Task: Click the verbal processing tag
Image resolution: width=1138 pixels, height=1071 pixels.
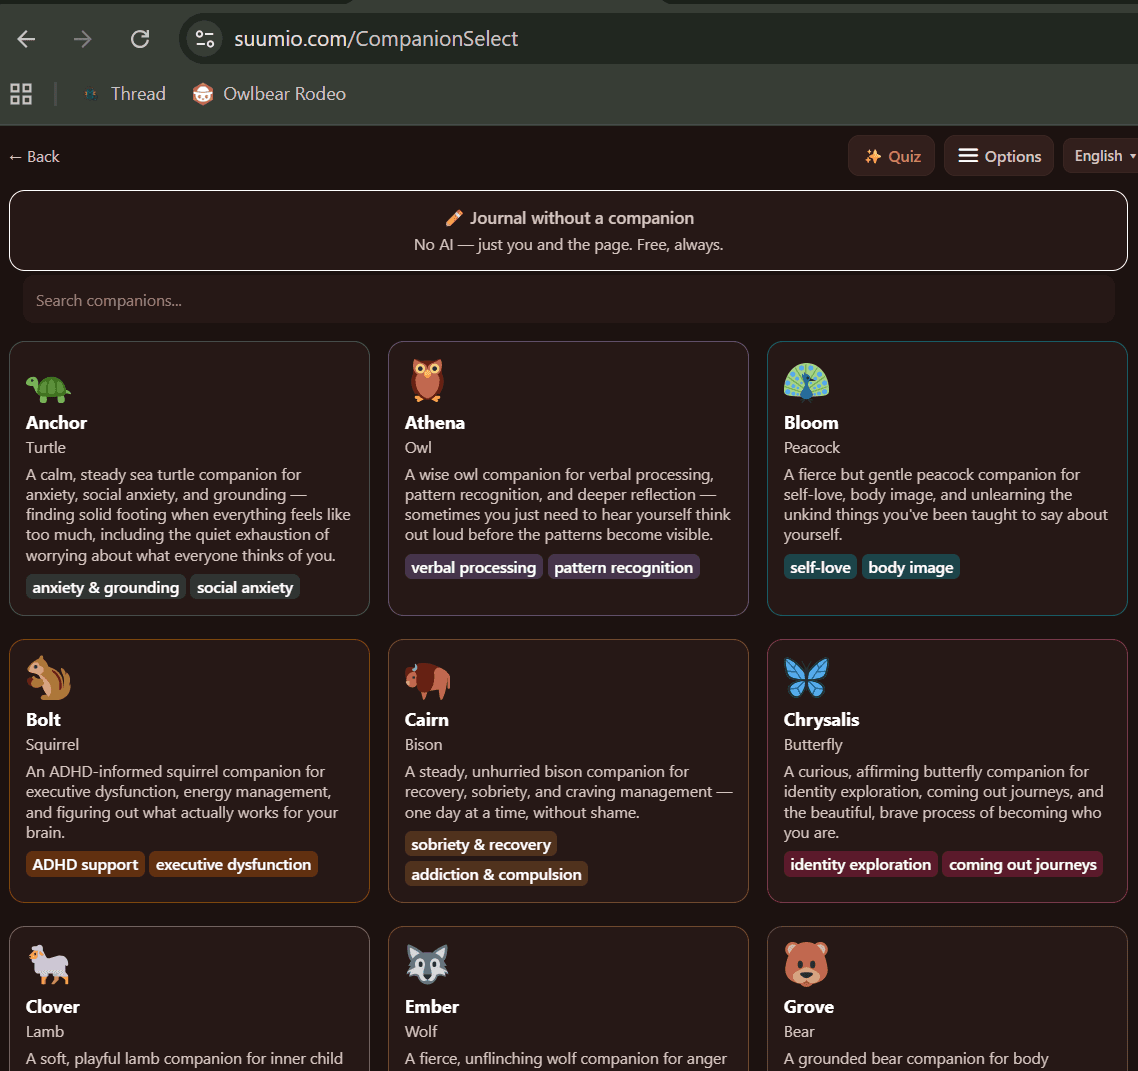Action: [x=473, y=567]
